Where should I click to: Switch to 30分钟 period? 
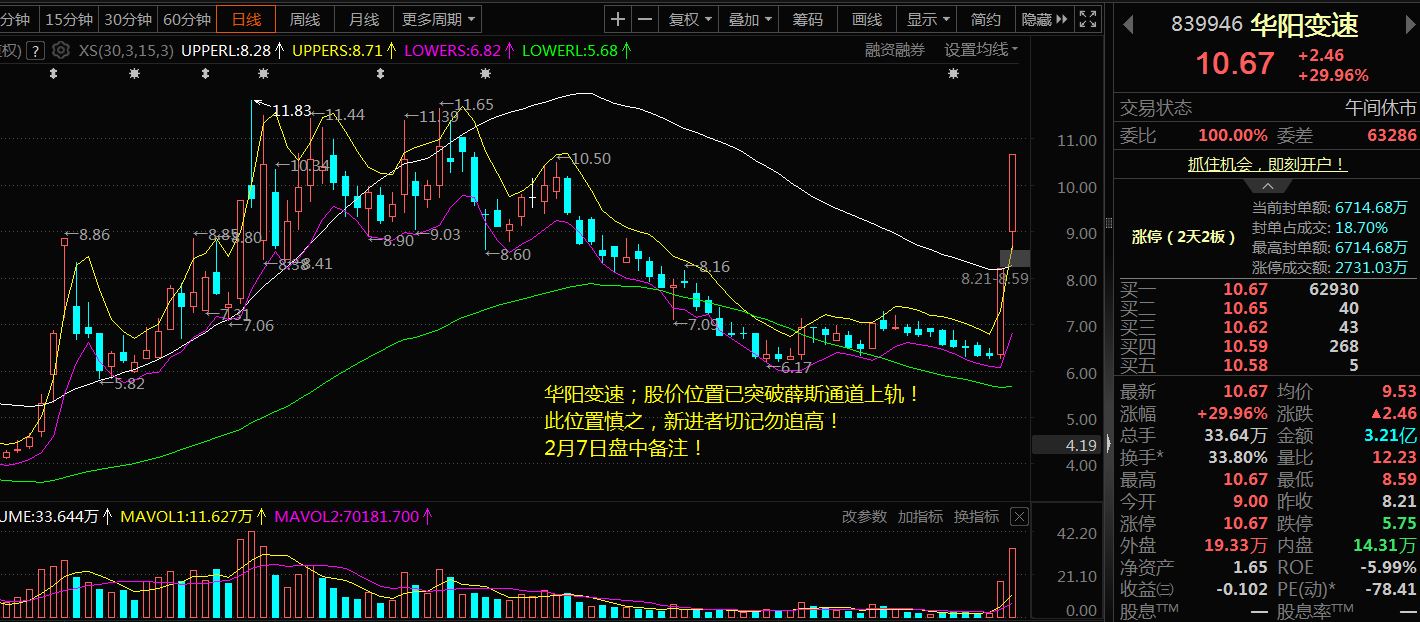pyautogui.click(x=127, y=19)
